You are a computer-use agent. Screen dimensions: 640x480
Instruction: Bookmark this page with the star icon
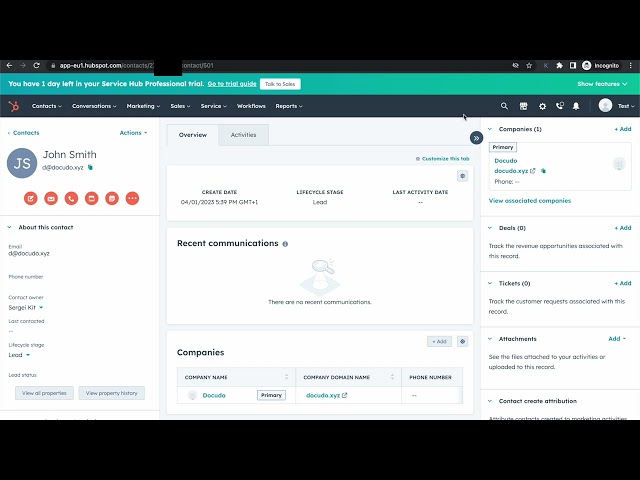tap(529, 65)
